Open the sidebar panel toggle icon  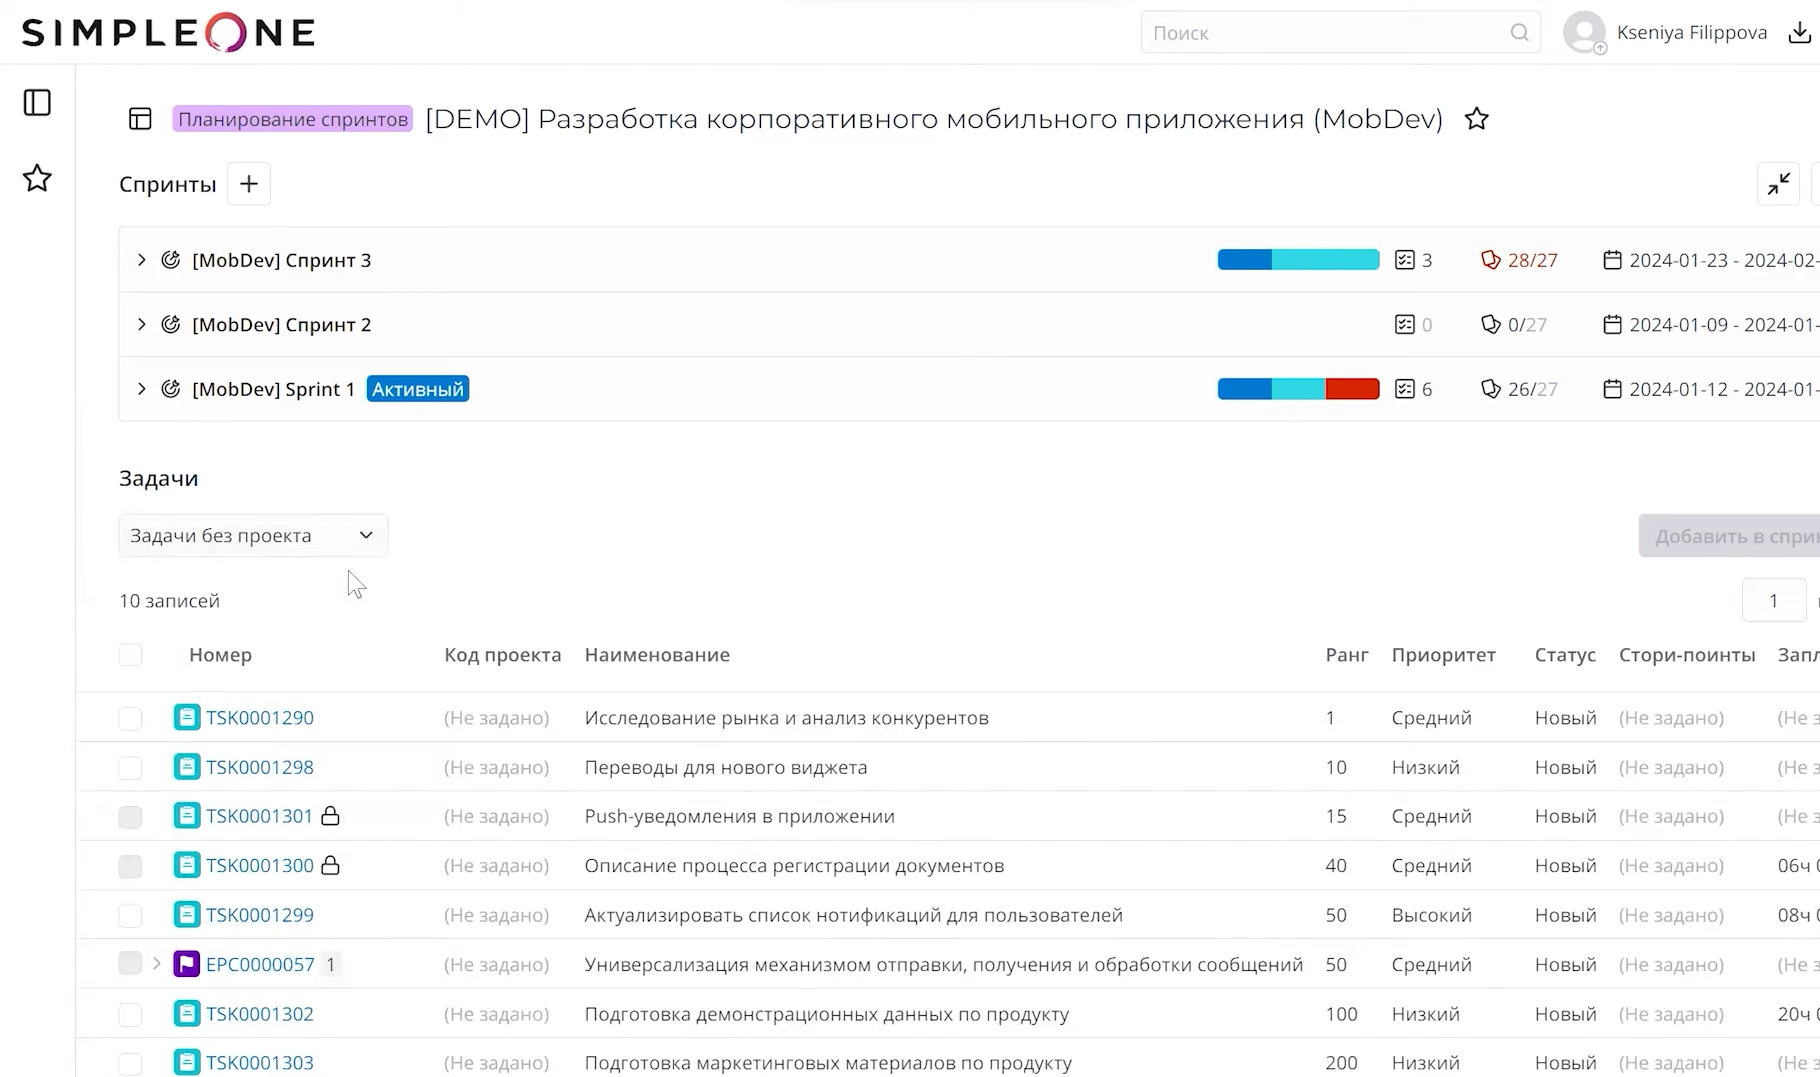pos(37,102)
